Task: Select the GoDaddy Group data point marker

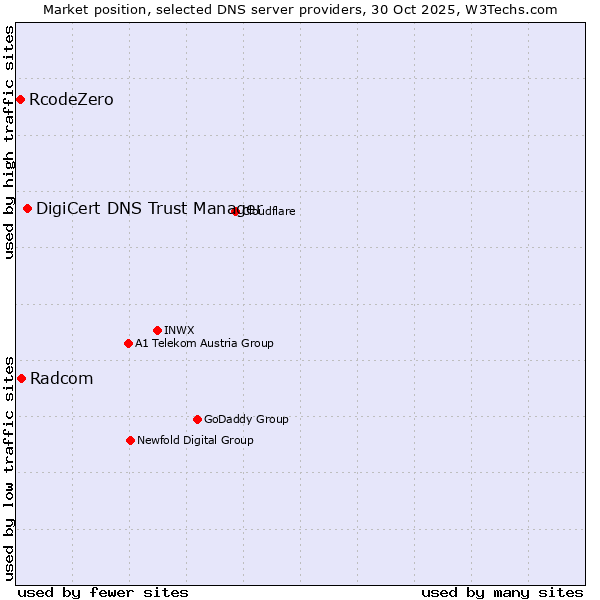Action: click(x=197, y=419)
